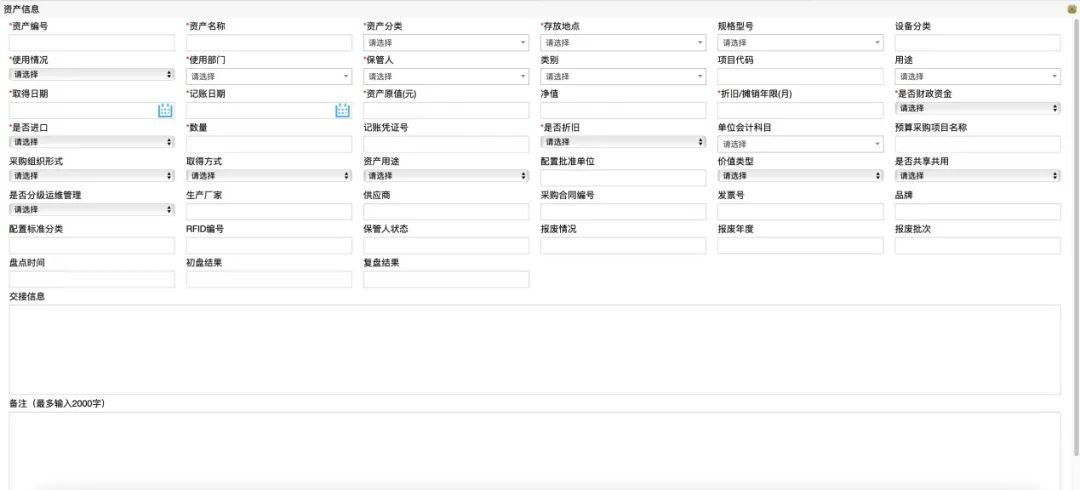Open the 记账日期 calendar picker
This screenshot has width=1080, height=490.
point(342,110)
